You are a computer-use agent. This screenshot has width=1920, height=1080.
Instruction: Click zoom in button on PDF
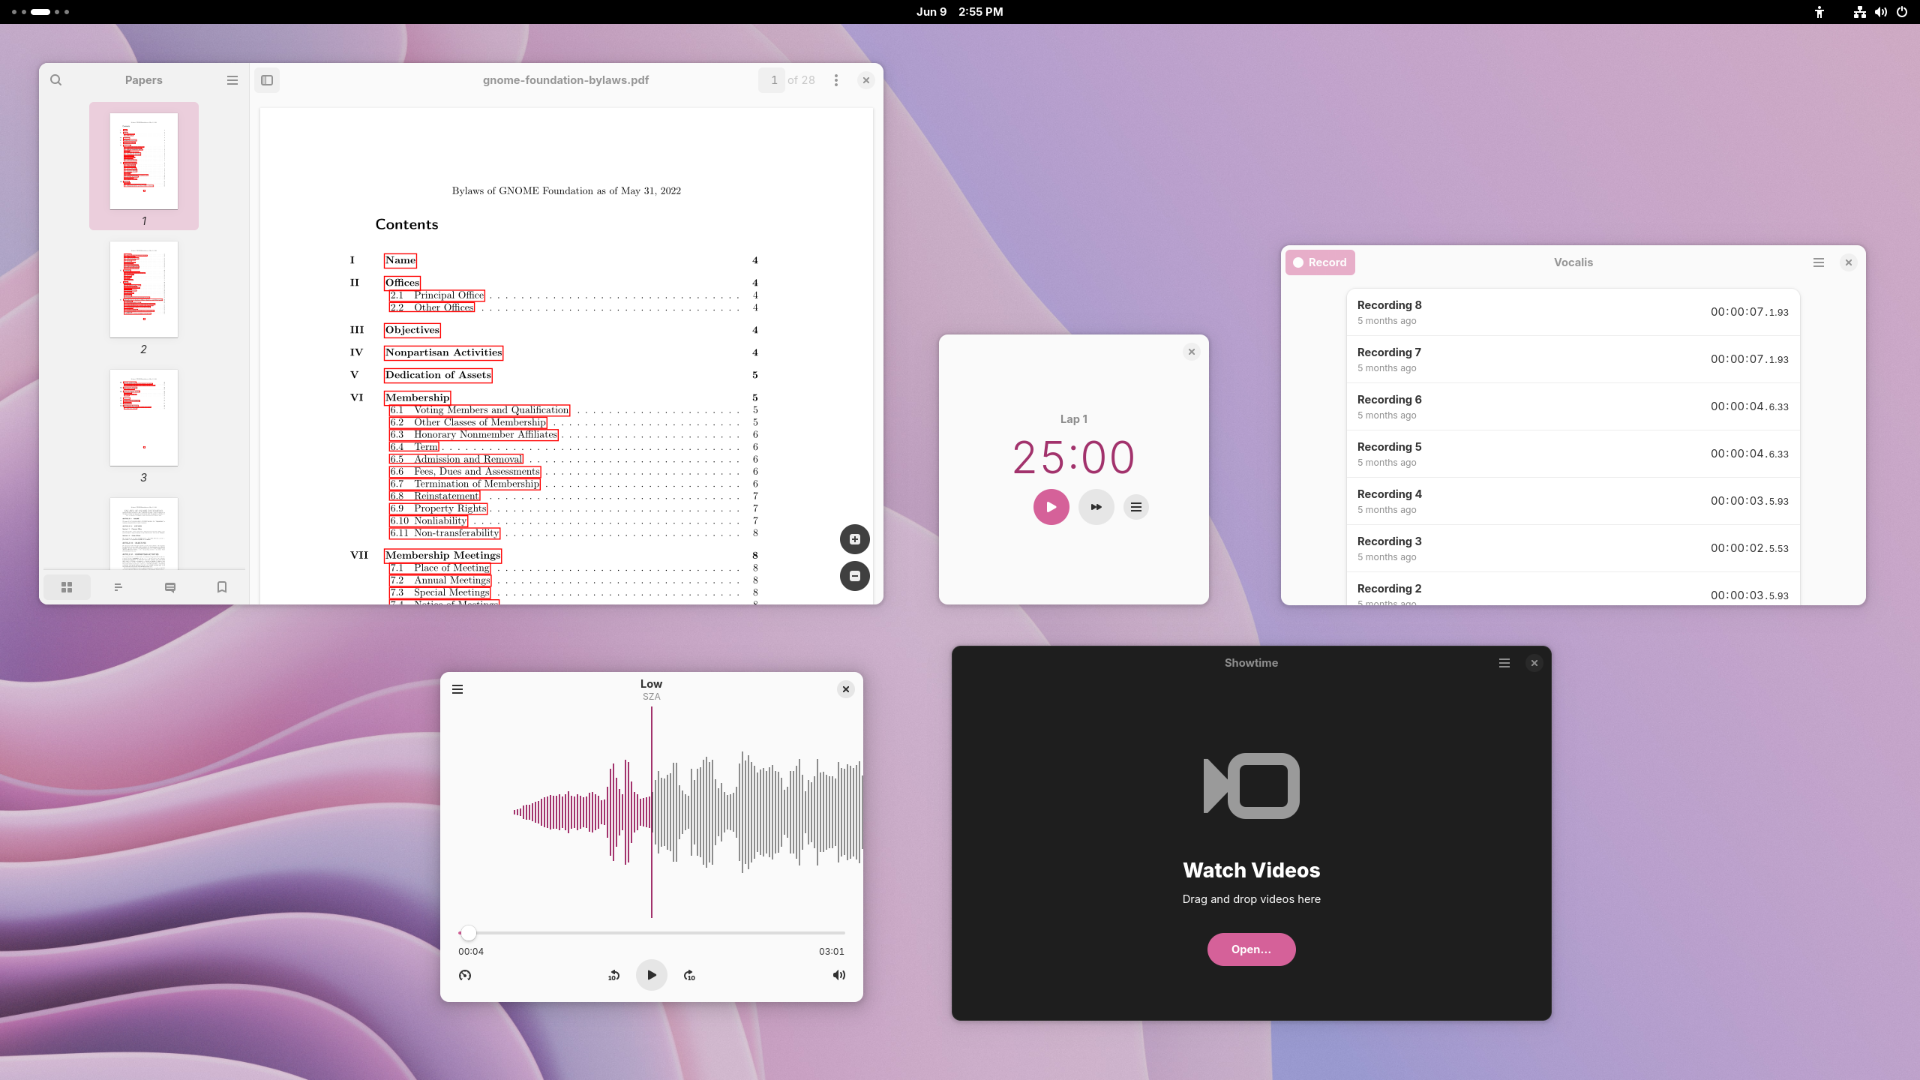(x=854, y=539)
